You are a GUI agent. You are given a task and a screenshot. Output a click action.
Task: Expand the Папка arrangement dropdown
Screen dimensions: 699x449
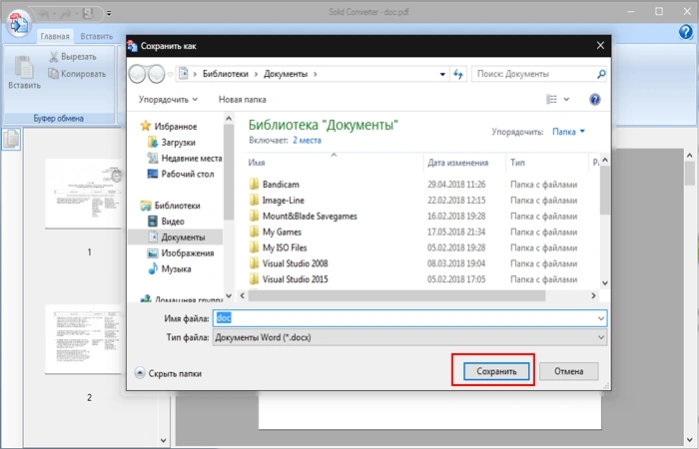pos(568,132)
